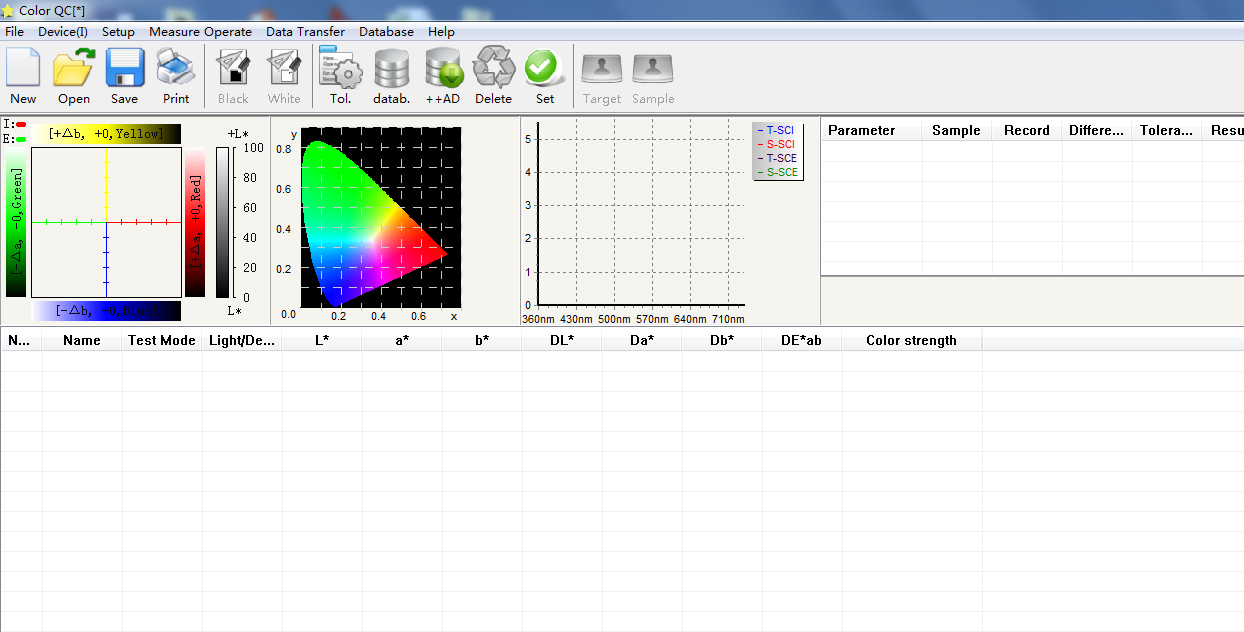Toggle the T-SCE legend entry
1244x632 pixels.
[x=777, y=158]
